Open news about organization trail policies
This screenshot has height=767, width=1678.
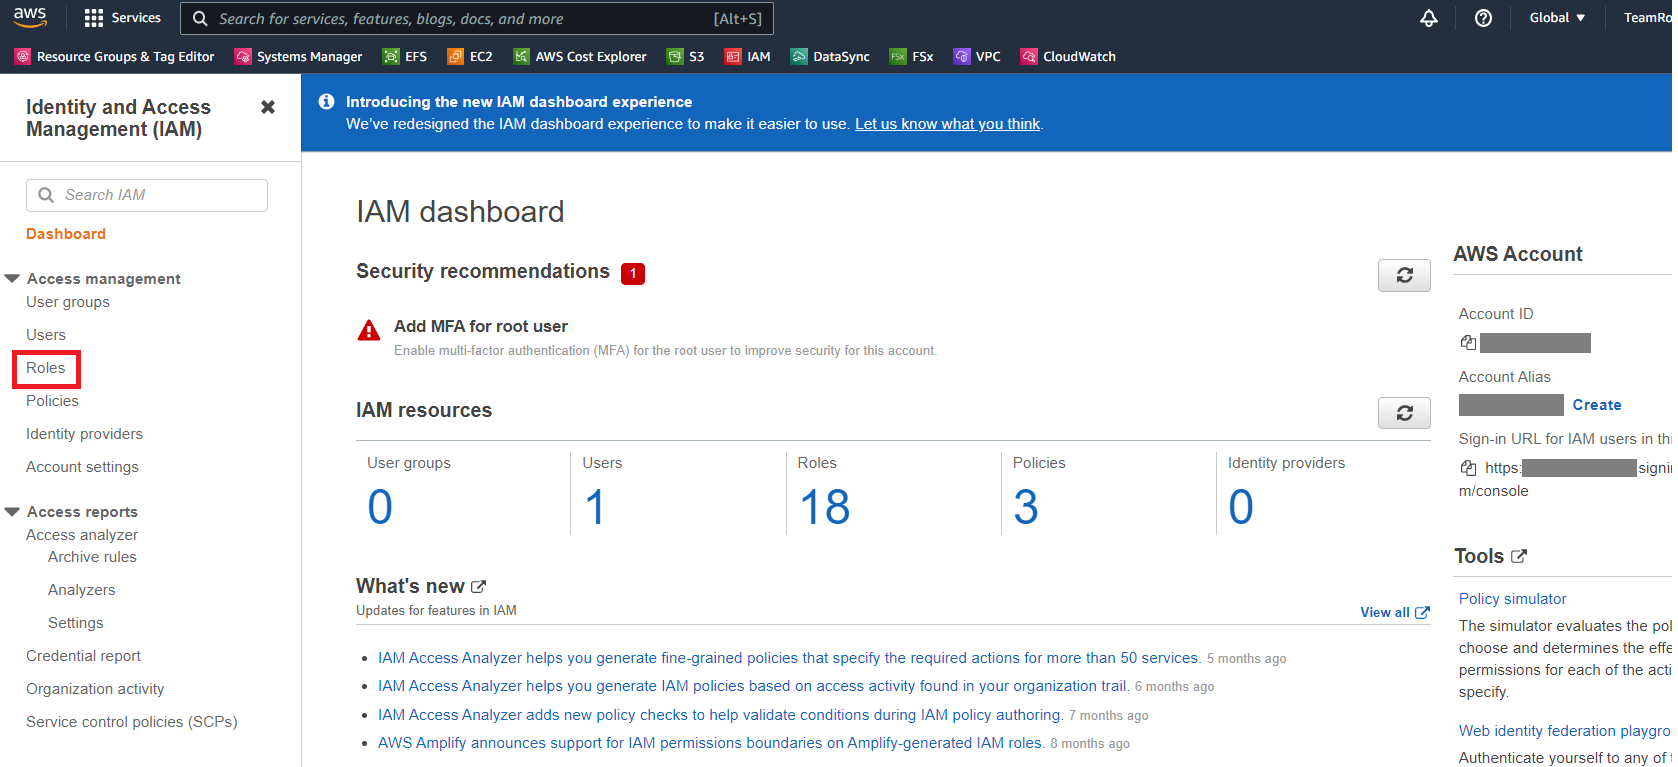[753, 686]
